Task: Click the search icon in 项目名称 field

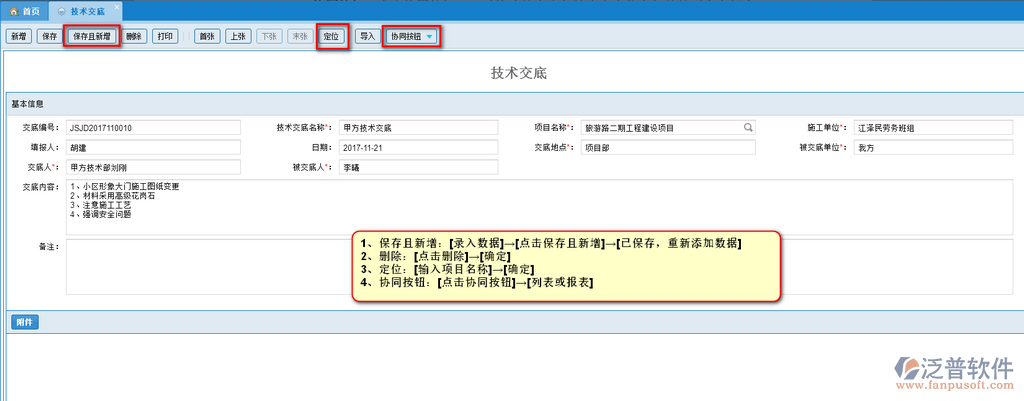Action: click(747, 128)
